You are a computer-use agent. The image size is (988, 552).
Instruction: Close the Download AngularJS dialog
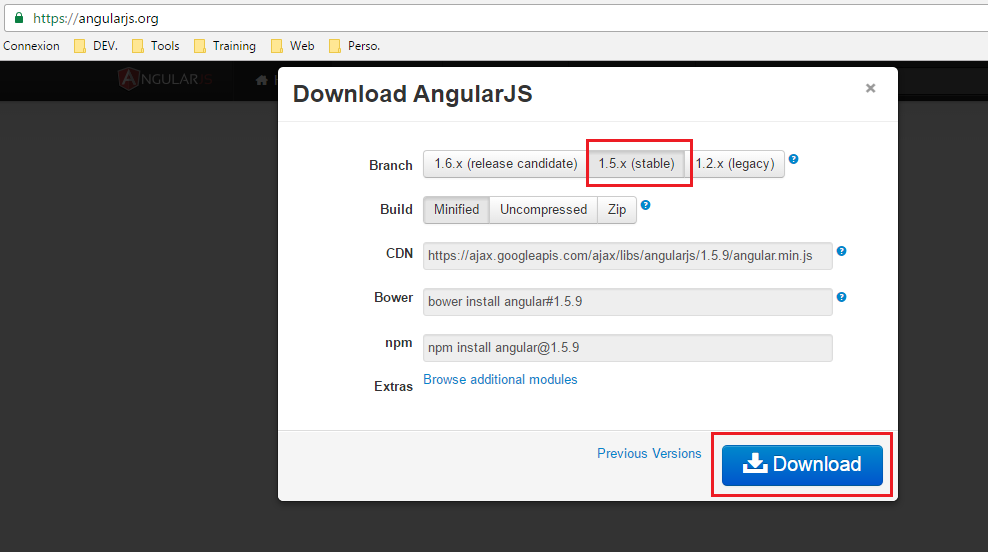870,88
